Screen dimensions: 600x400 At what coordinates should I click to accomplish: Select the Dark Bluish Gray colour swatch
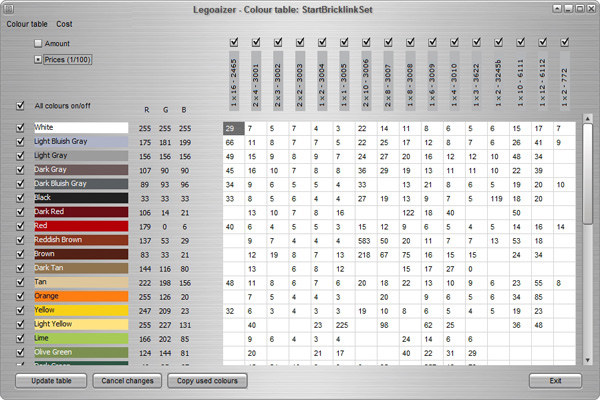coord(81,184)
